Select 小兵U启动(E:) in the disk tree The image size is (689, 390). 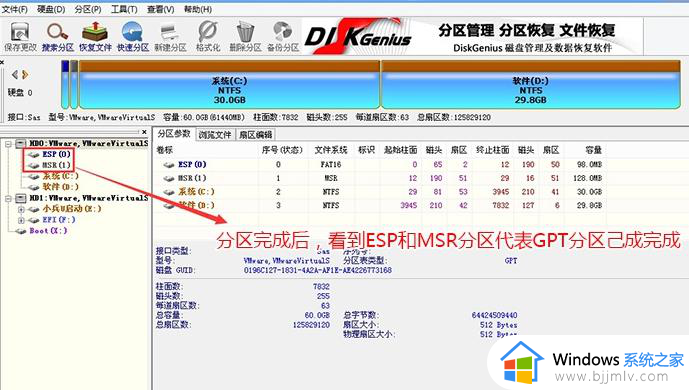(x=72, y=209)
